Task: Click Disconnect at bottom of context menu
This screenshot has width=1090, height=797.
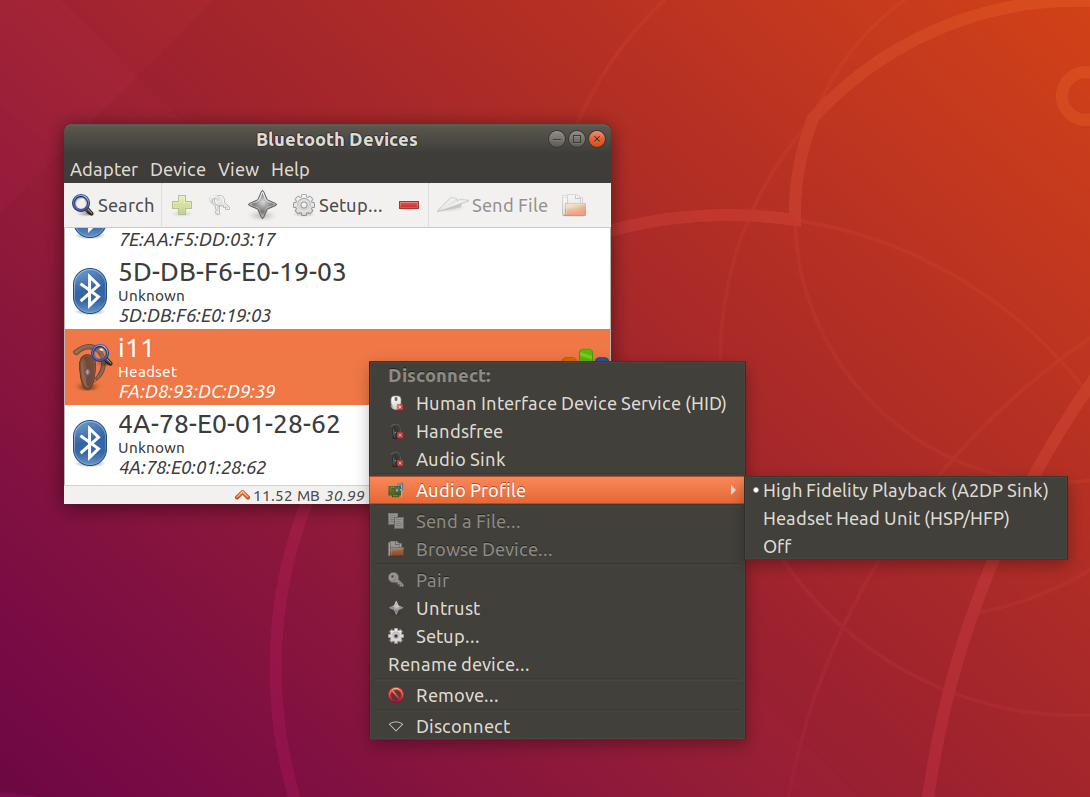Action: point(558,726)
